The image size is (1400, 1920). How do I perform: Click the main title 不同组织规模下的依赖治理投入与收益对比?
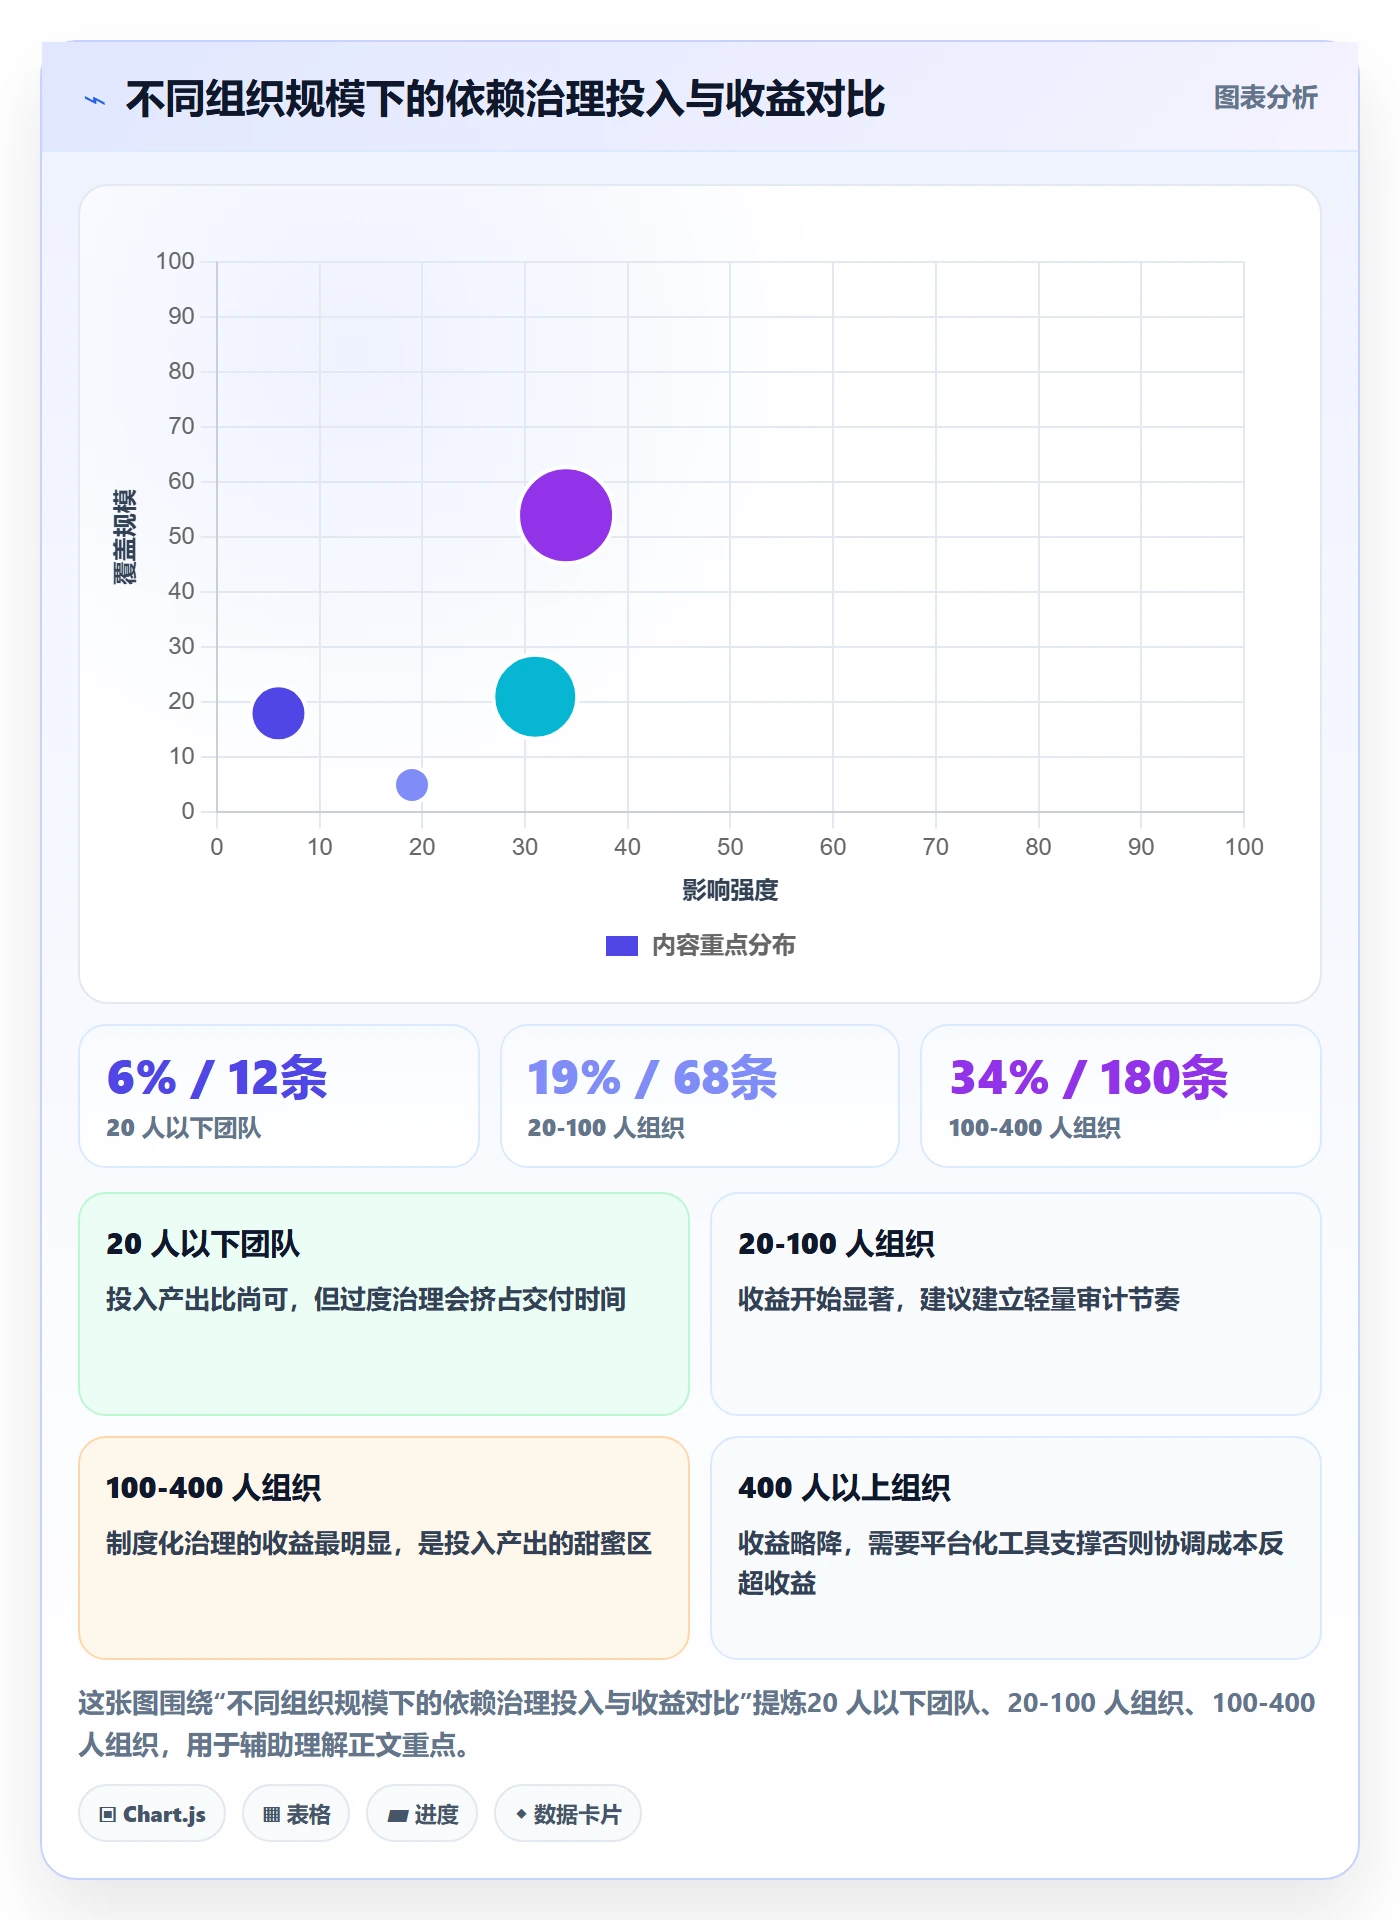[505, 100]
